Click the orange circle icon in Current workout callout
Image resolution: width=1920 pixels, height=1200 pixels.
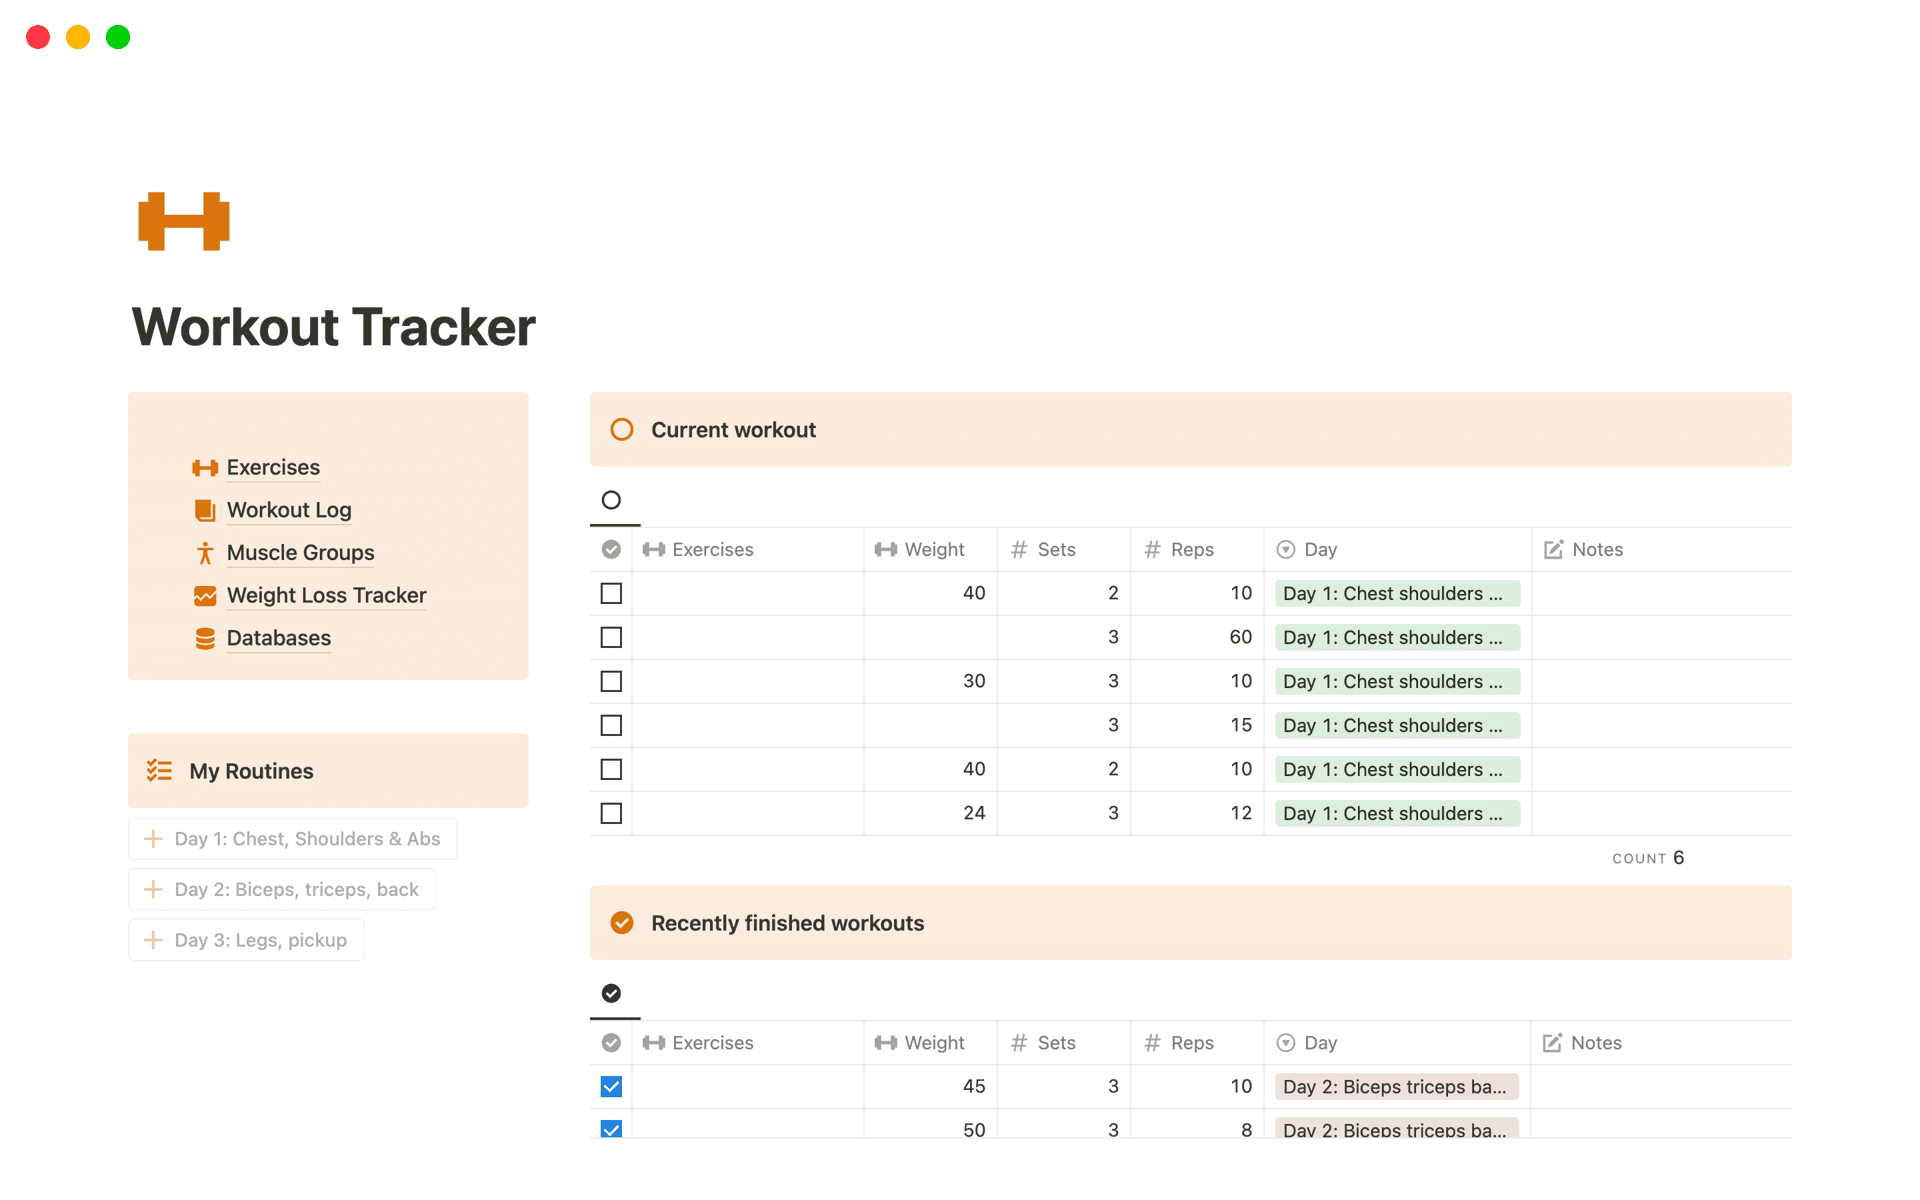coord(622,429)
